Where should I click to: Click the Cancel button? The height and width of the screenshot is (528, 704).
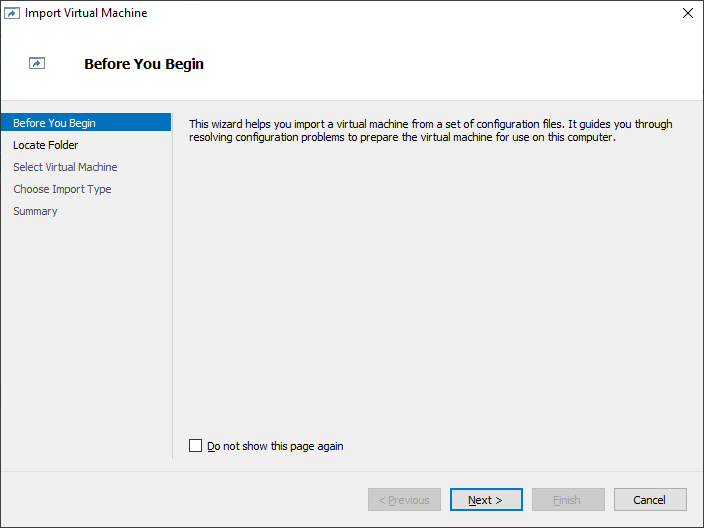650,500
